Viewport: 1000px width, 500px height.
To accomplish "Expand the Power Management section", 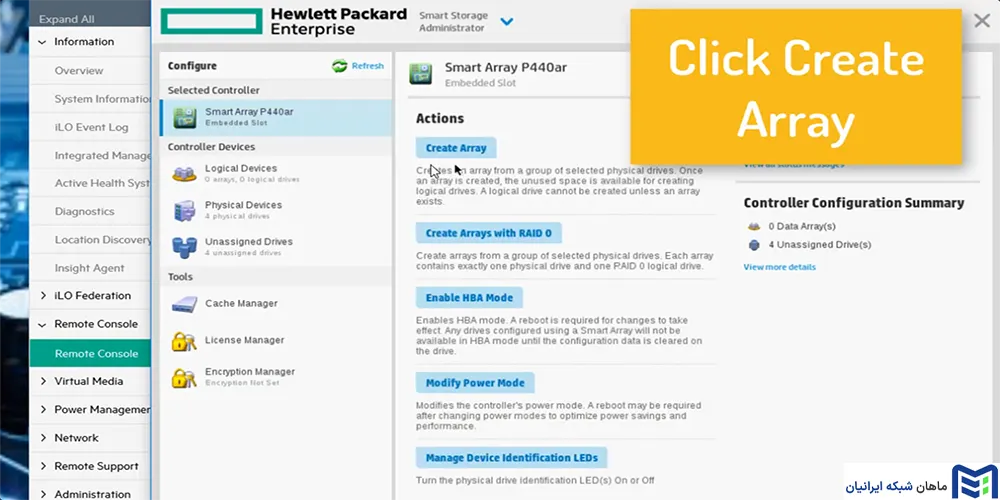I will (x=43, y=409).
